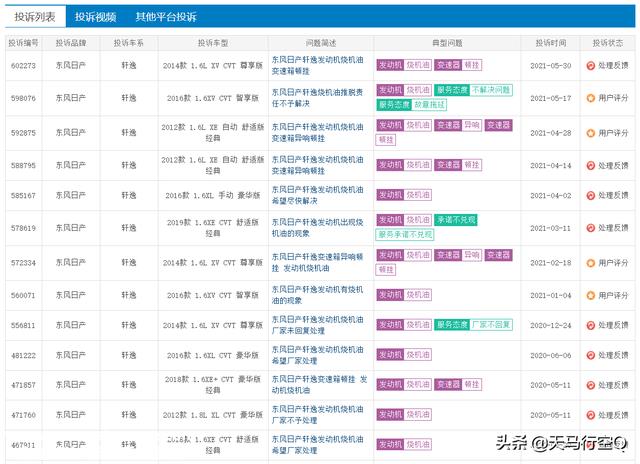Click the 处理反馈 icon for complaint 481222
This screenshot has height=464, width=640.
tap(590, 355)
